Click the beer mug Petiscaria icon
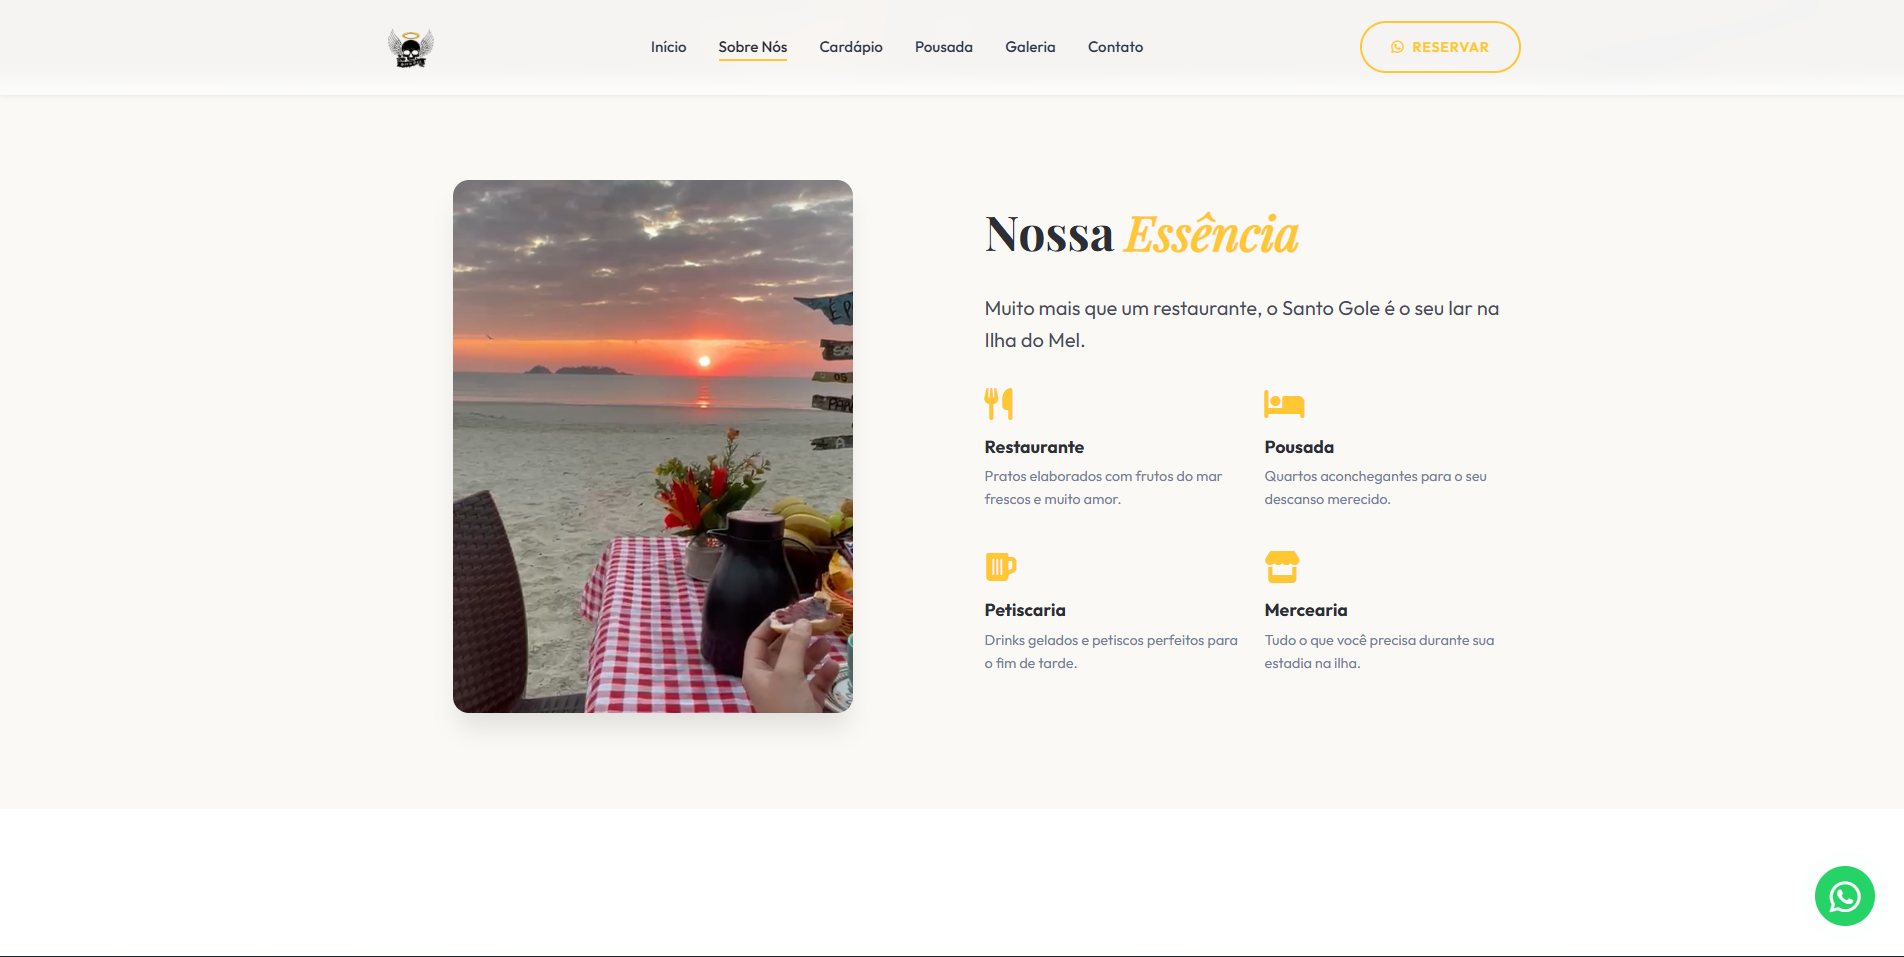Screen dimensions: 1904x957 (1000, 567)
